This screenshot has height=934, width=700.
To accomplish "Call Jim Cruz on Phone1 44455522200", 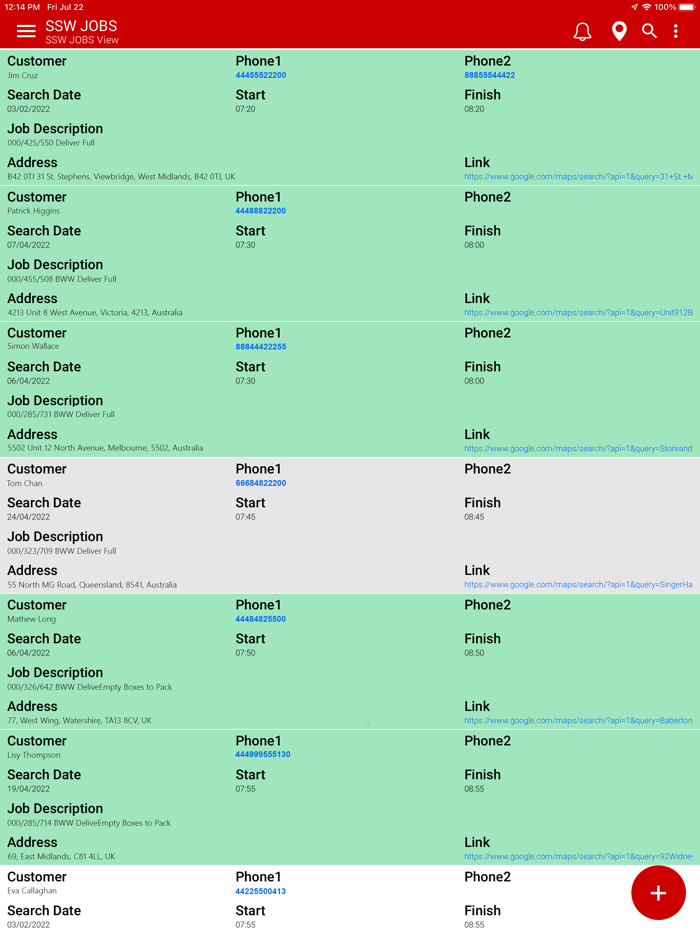I will [x=262, y=75].
